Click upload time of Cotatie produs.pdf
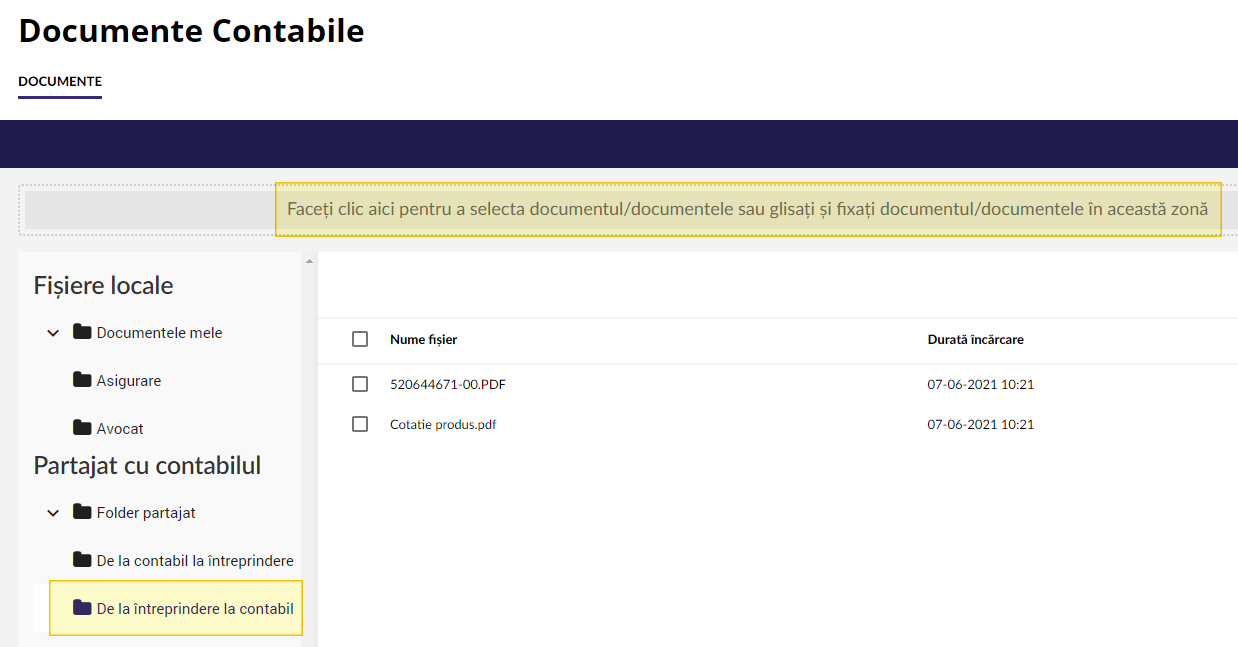The image size is (1238, 647). coord(981,424)
